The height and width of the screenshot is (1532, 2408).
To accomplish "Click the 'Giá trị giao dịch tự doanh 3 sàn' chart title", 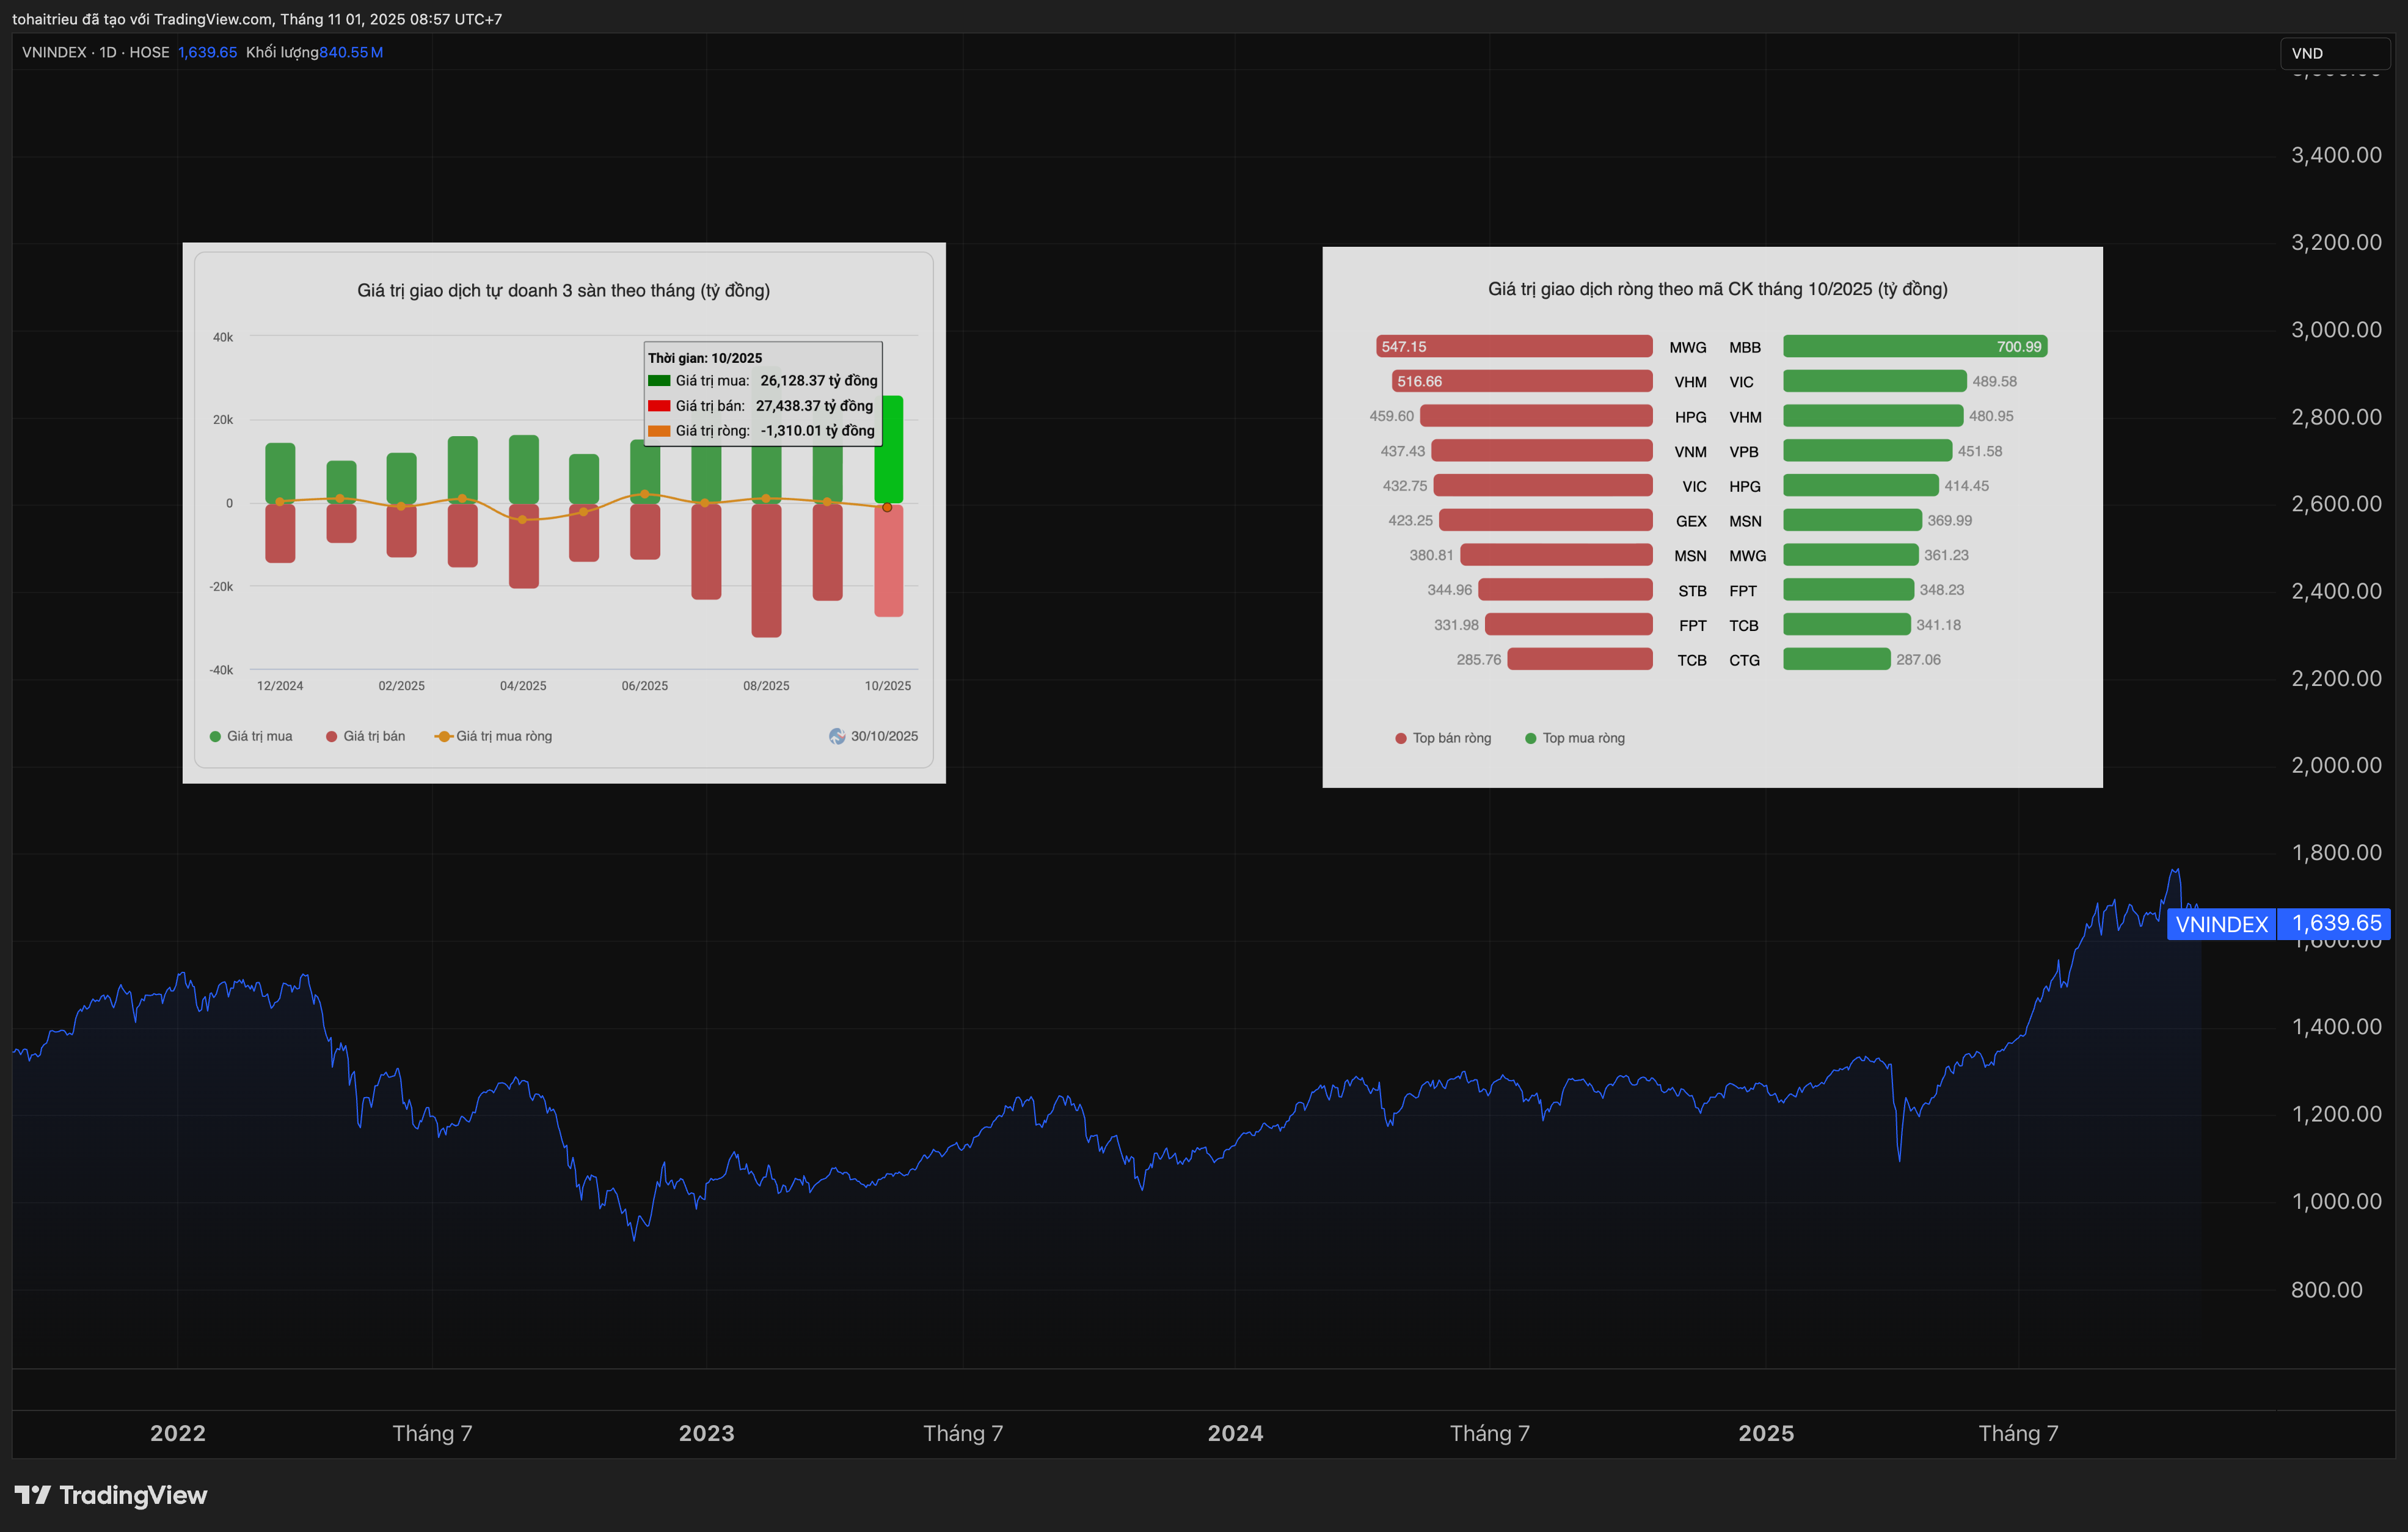I will pos(564,290).
